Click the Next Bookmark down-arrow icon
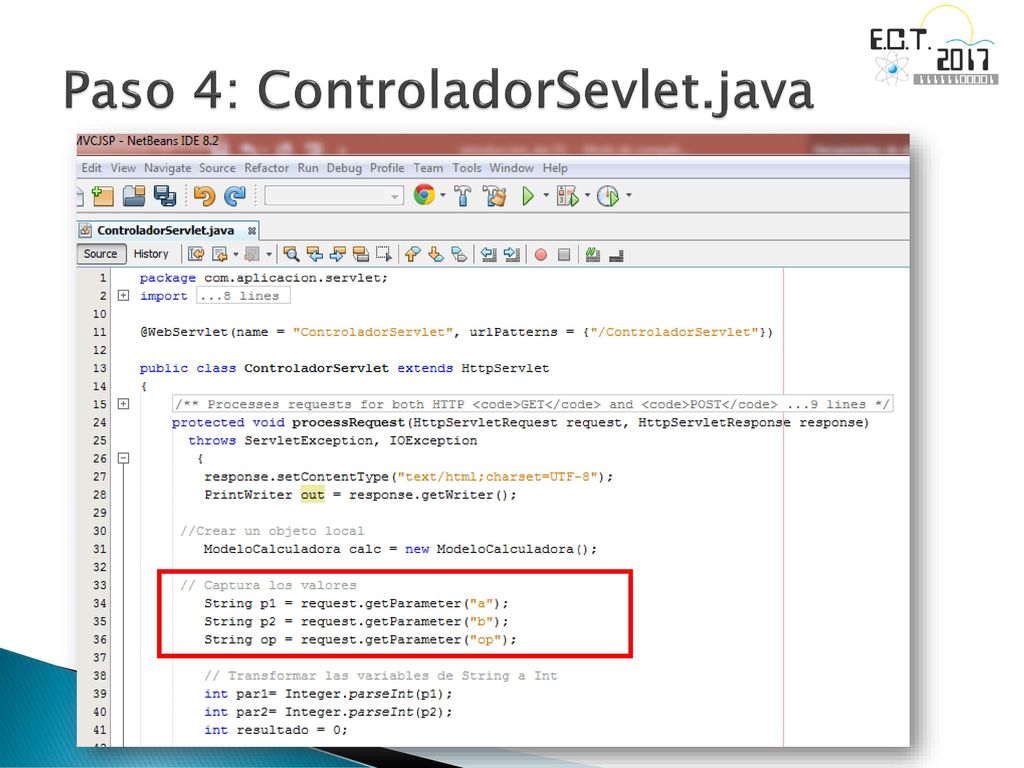 point(436,254)
